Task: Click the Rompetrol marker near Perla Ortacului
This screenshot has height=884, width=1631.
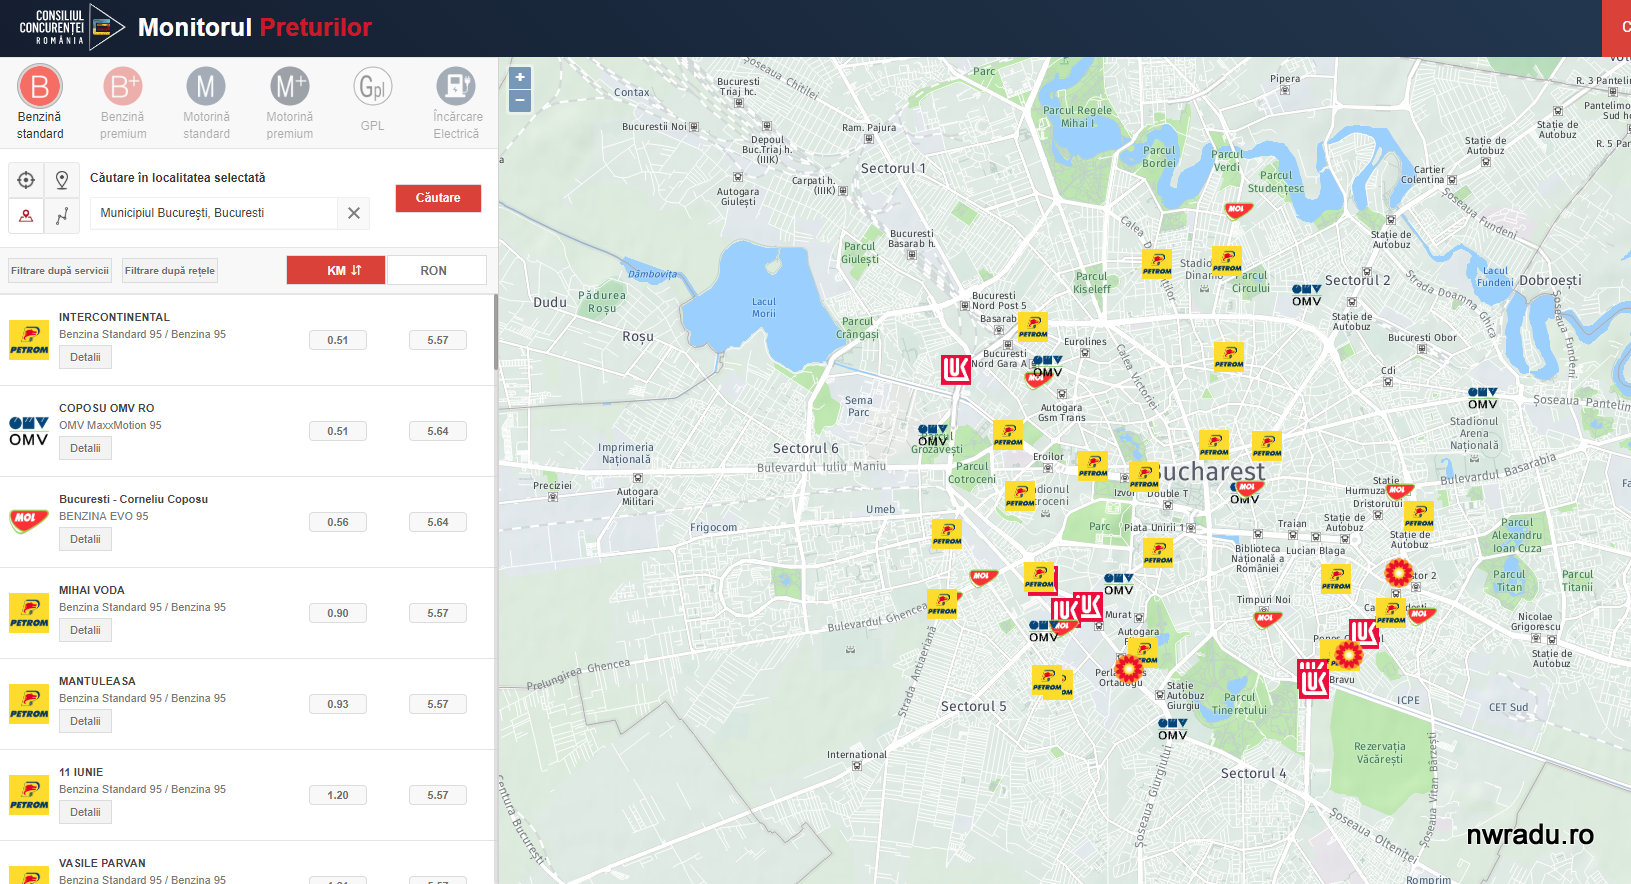Action: click(x=1129, y=668)
